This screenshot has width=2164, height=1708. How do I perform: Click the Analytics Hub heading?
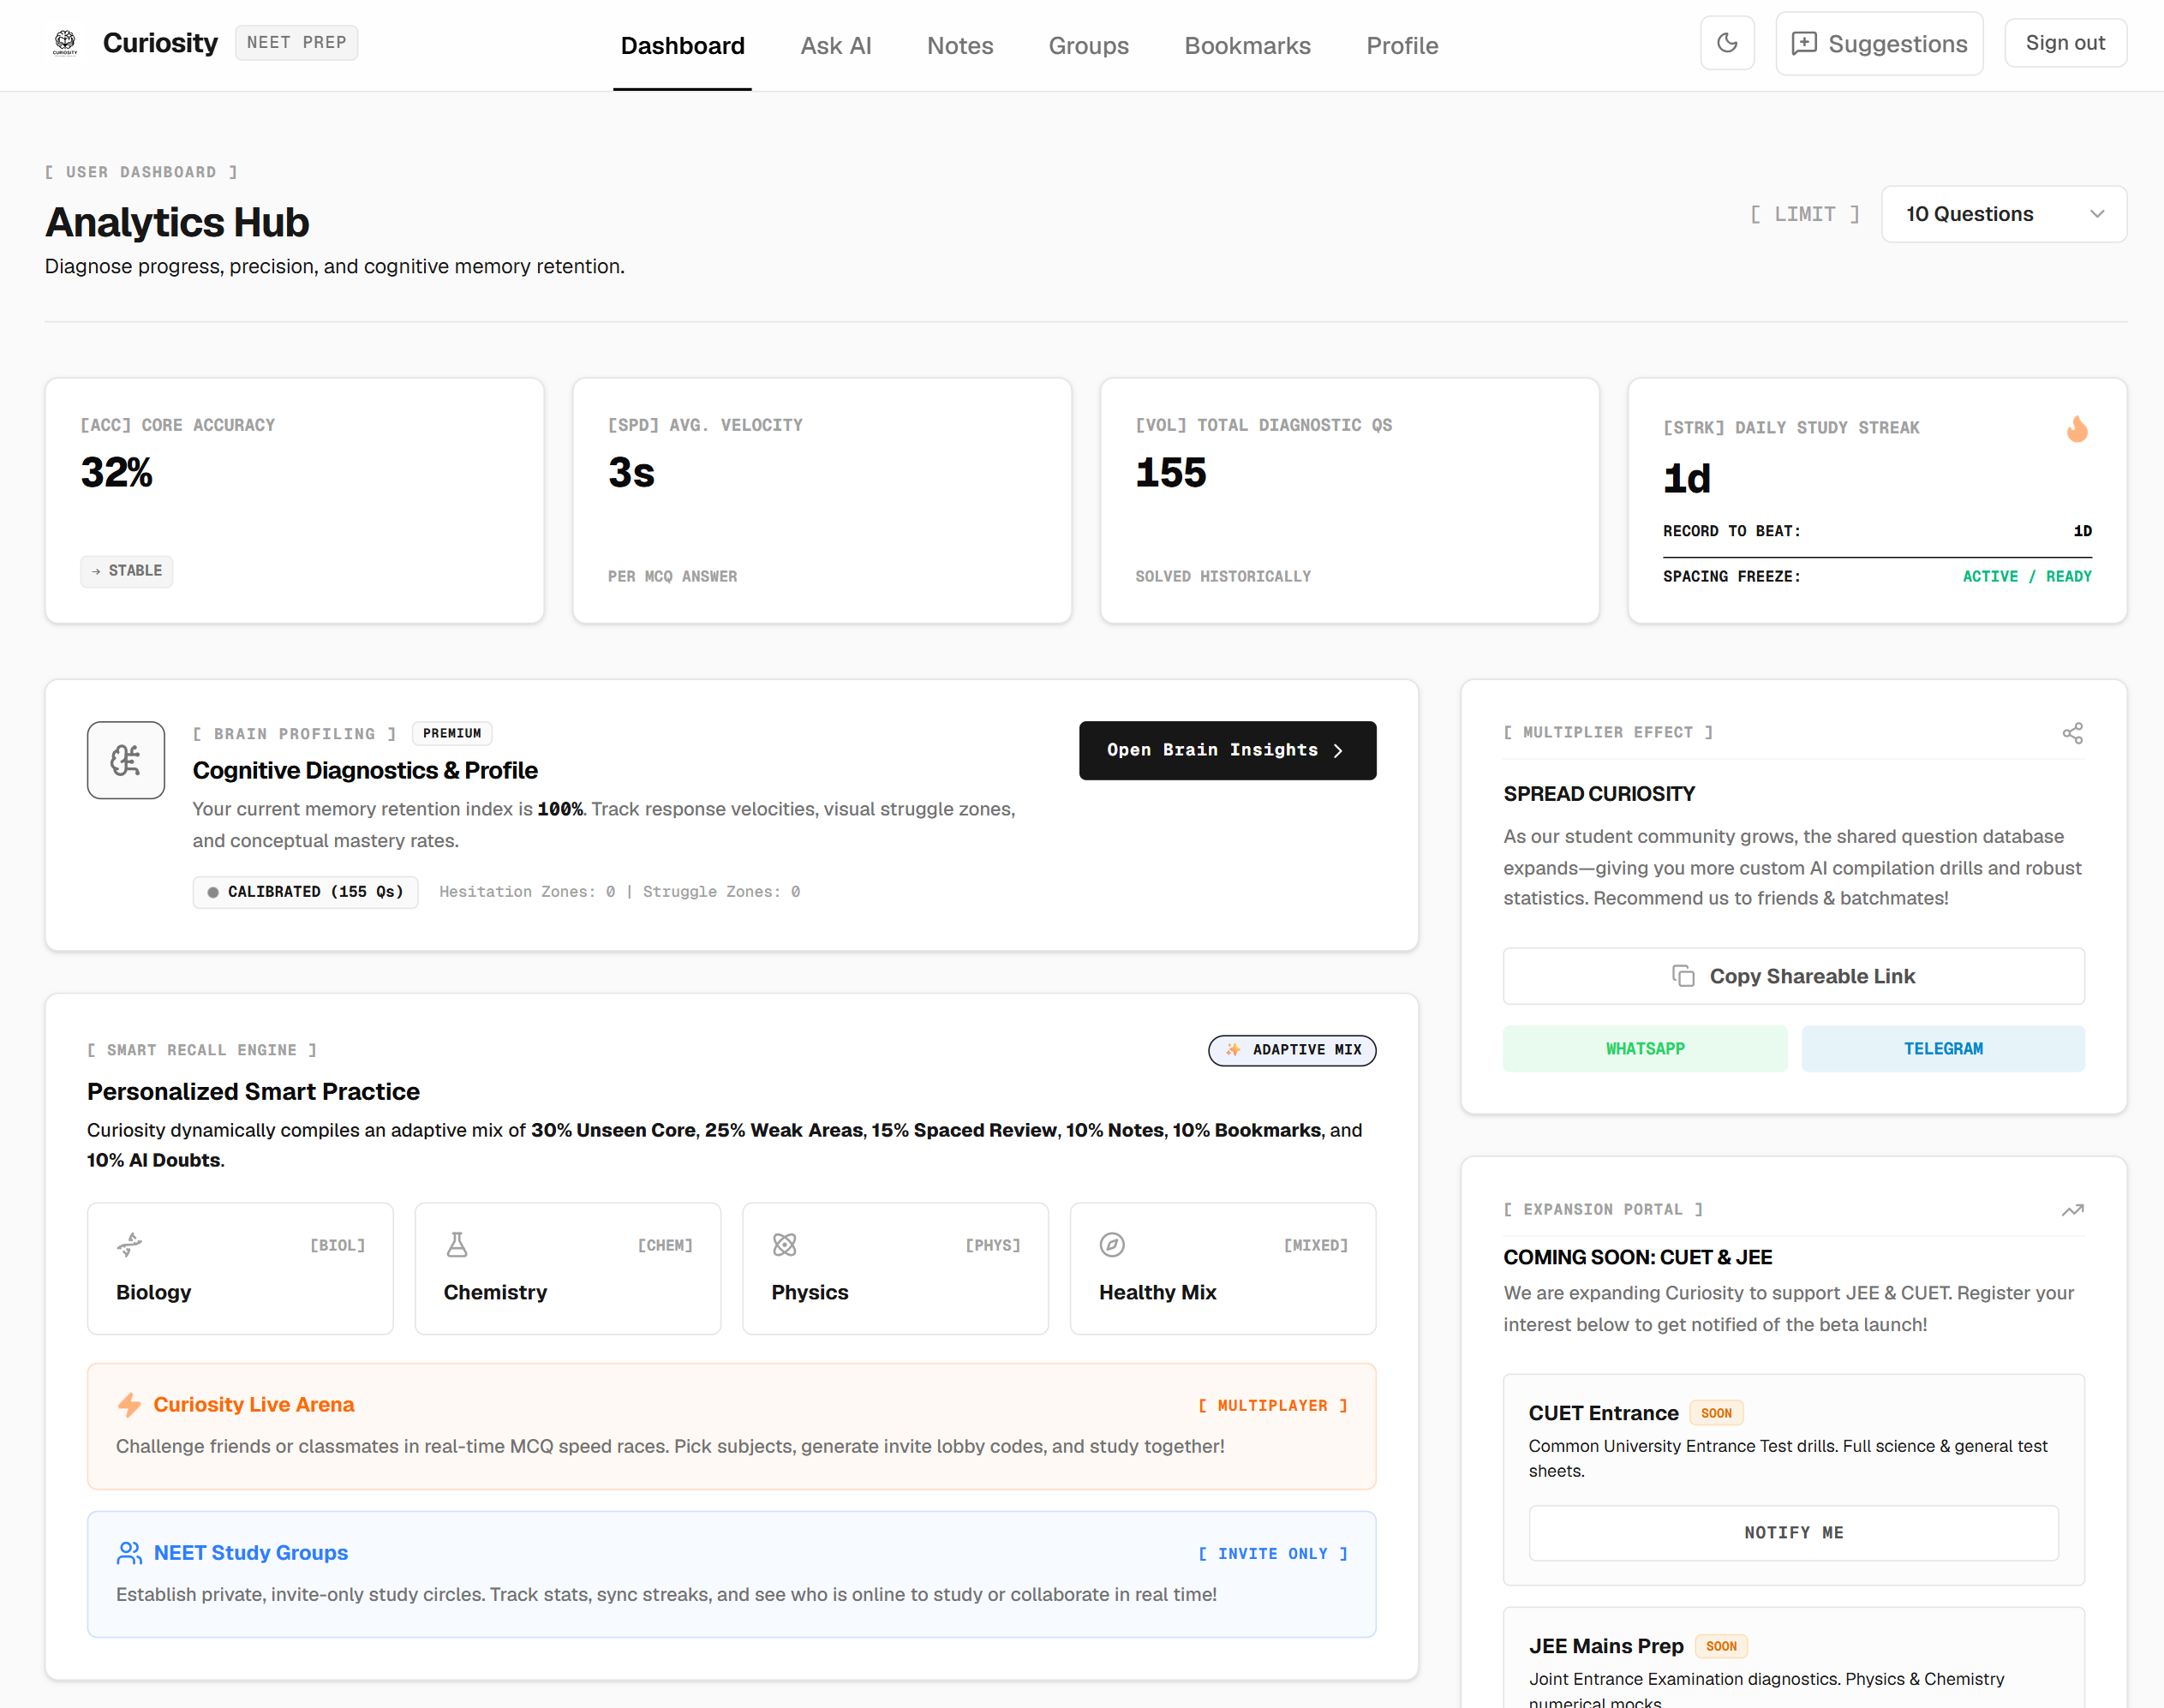coord(177,222)
